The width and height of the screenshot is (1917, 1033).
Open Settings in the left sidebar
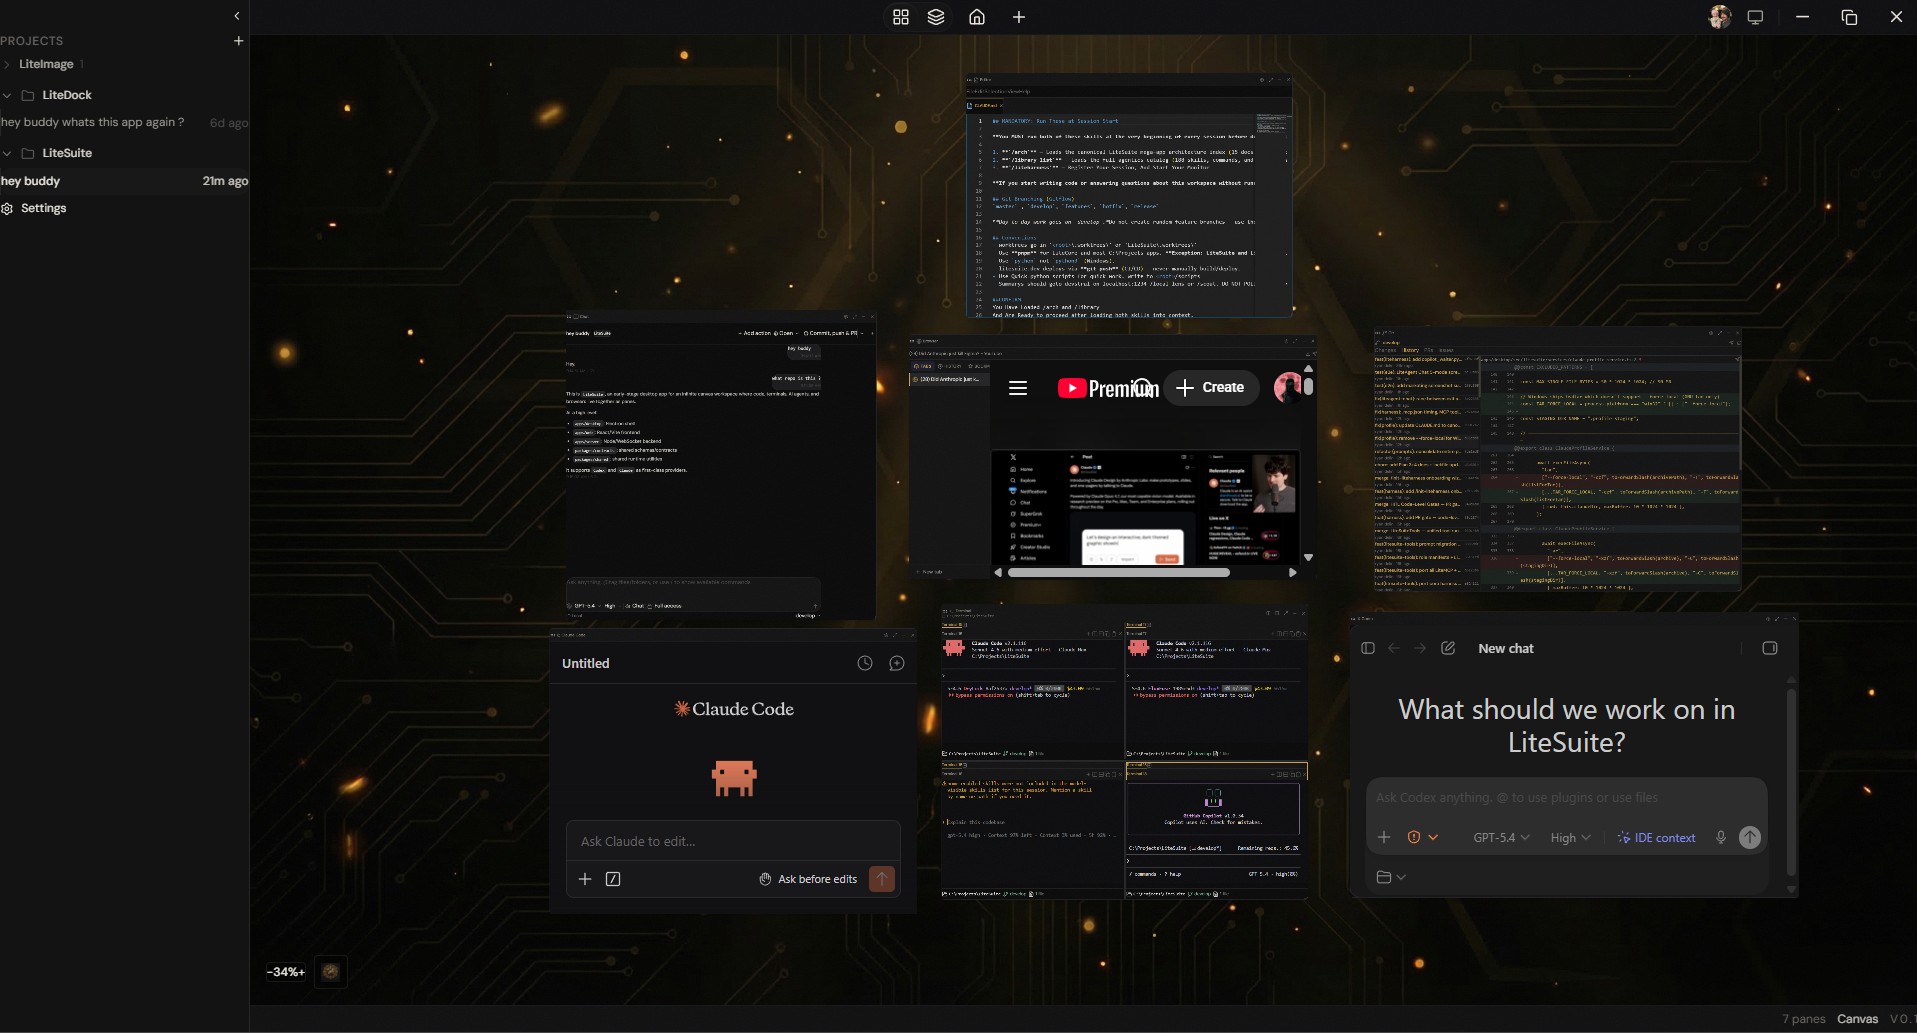43,208
